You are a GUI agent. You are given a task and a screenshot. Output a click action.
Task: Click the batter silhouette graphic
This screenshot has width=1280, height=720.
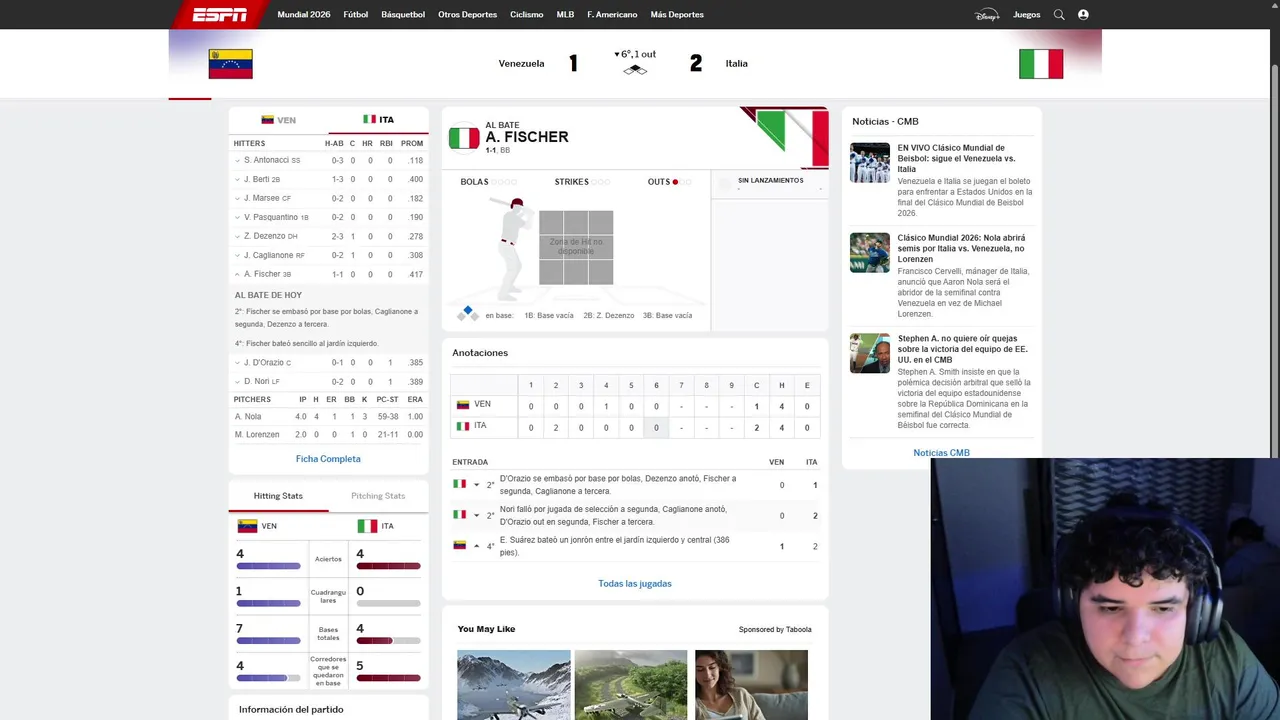pyautogui.click(x=511, y=247)
